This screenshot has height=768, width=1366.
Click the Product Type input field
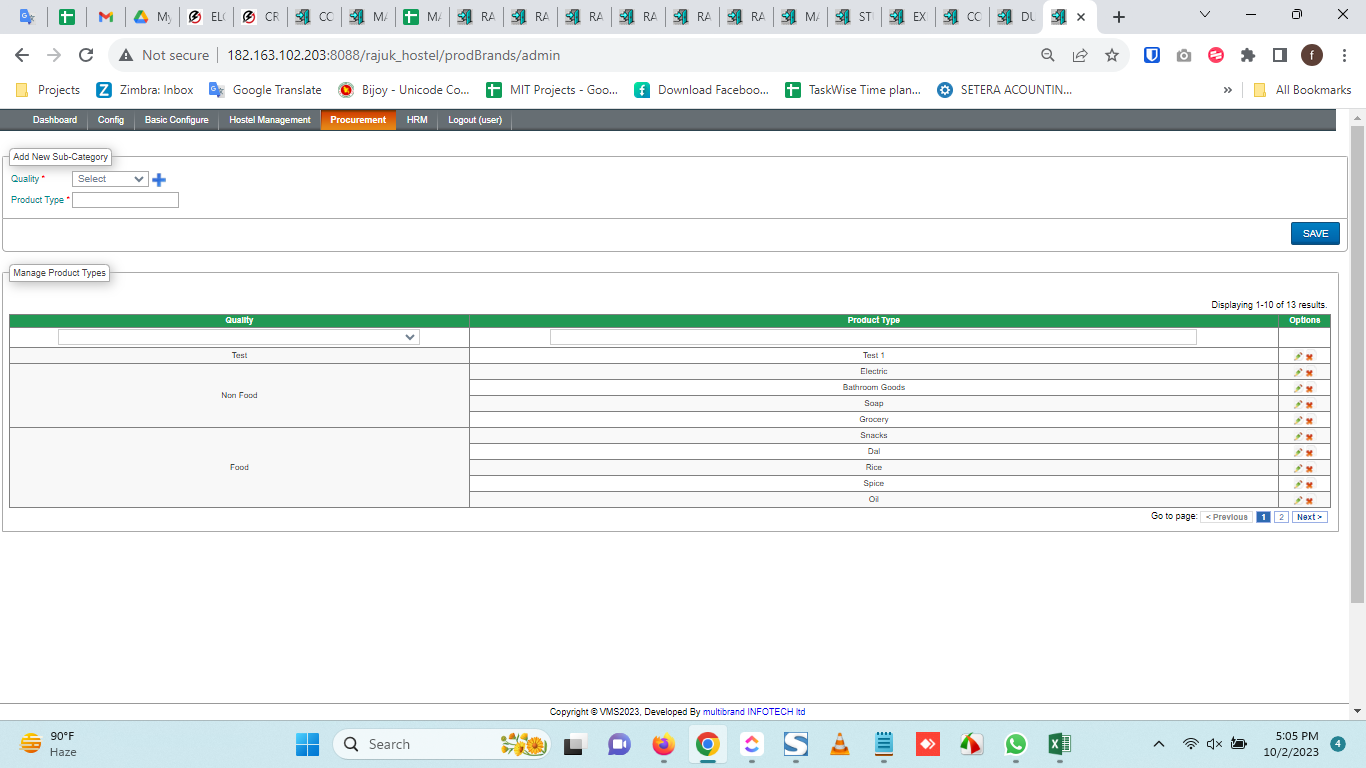(125, 200)
